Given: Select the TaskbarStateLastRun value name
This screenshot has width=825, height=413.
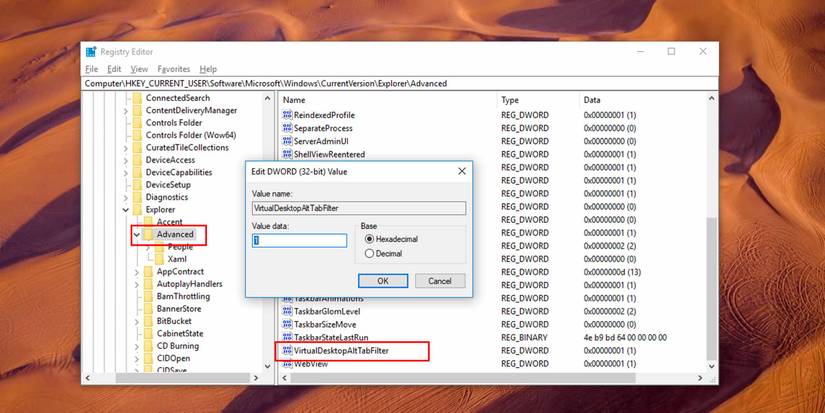Looking at the screenshot, I should click(331, 337).
